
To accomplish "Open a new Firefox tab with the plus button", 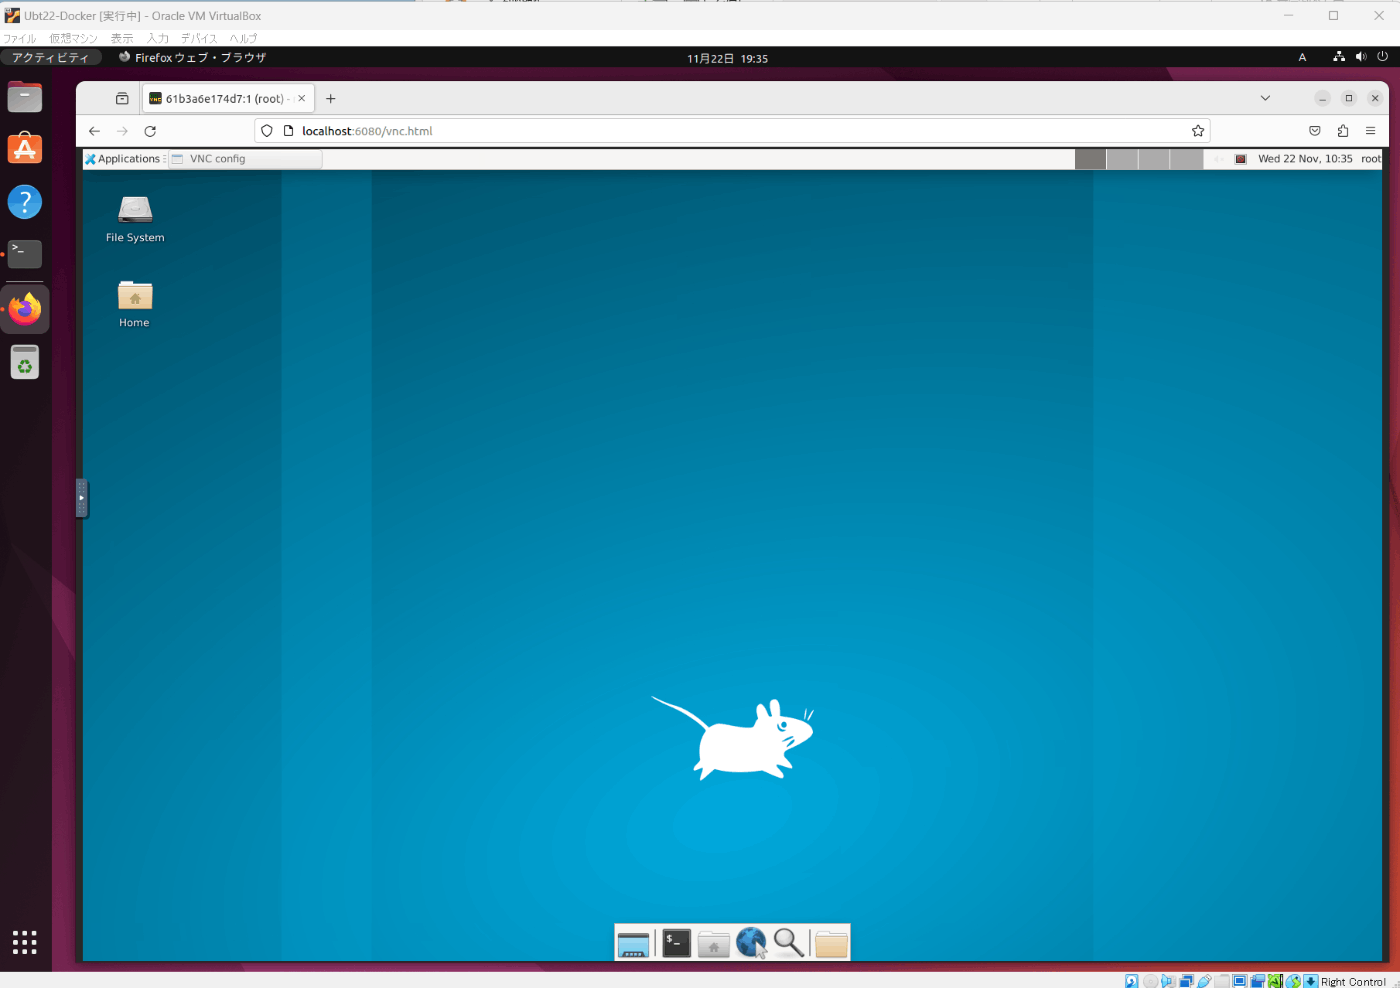I will [x=331, y=99].
